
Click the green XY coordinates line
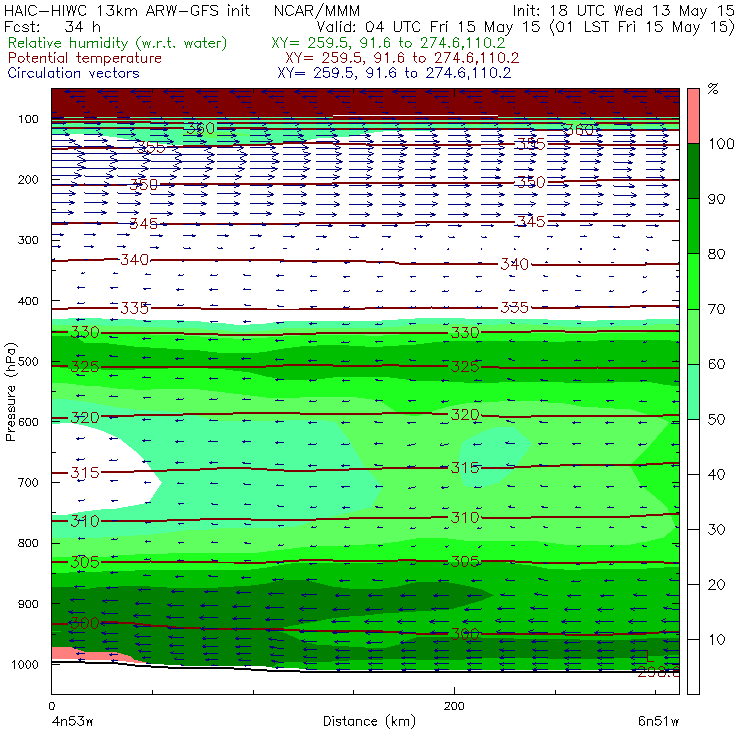pyautogui.click(x=388, y=43)
